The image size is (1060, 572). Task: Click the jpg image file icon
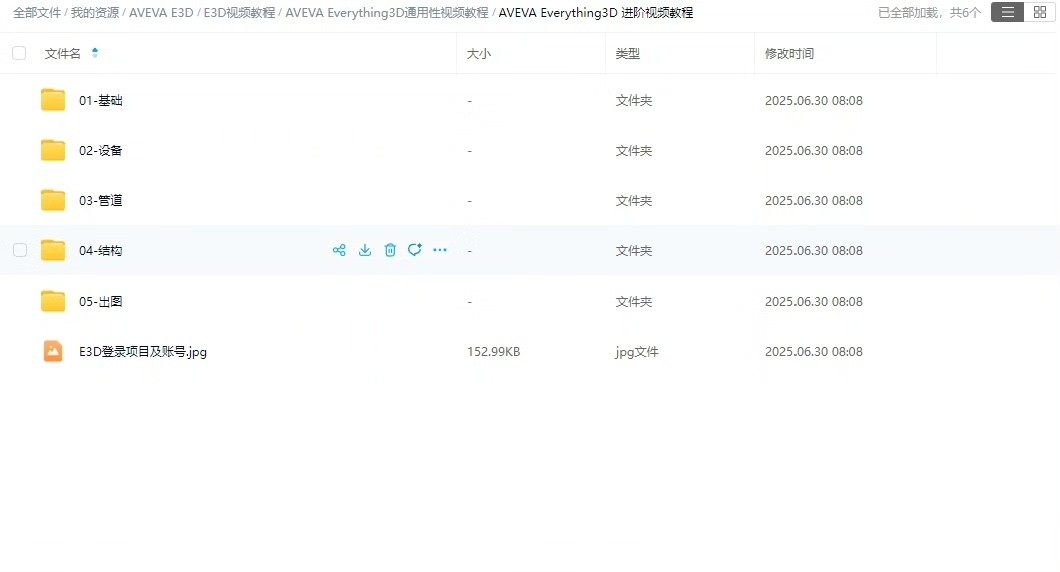coord(53,352)
